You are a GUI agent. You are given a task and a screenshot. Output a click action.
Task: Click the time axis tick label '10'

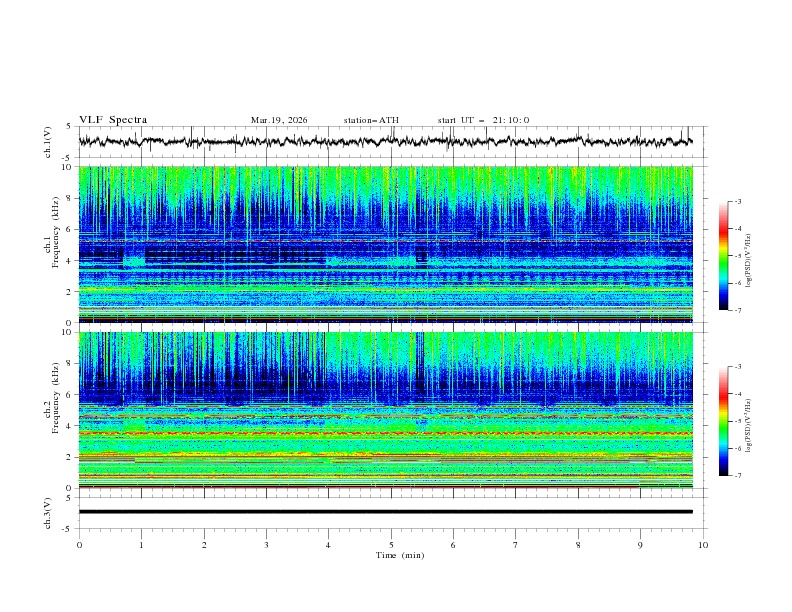703,545
